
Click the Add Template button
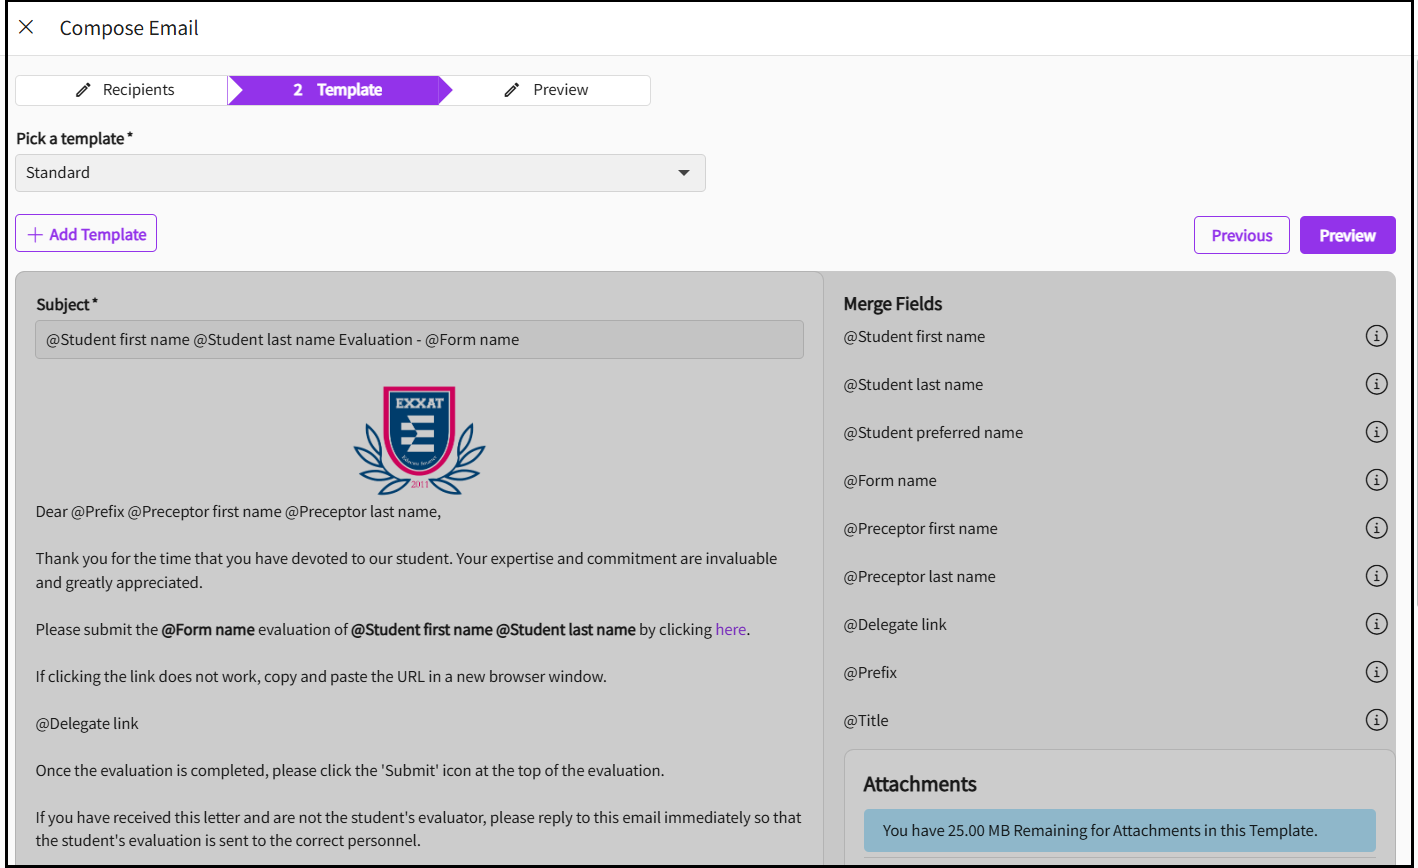[x=86, y=234]
